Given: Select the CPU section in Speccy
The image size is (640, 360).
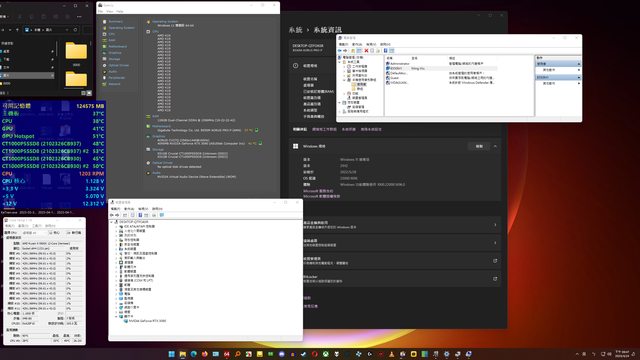Looking at the screenshot, I should (x=111, y=34).
